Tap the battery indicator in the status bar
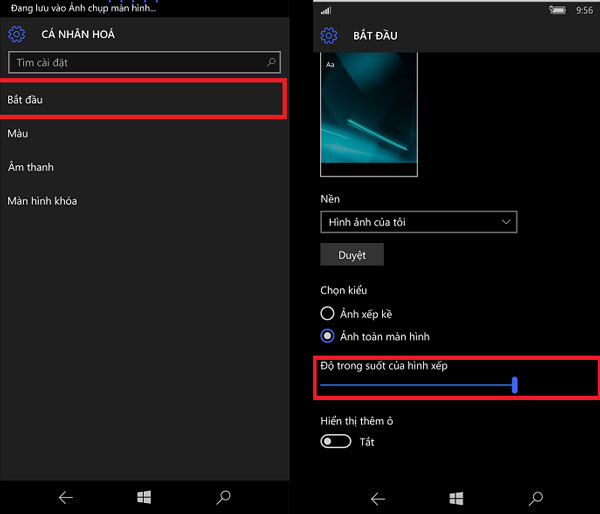Viewport: 600px width, 514px height. pyautogui.click(x=558, y=10)
